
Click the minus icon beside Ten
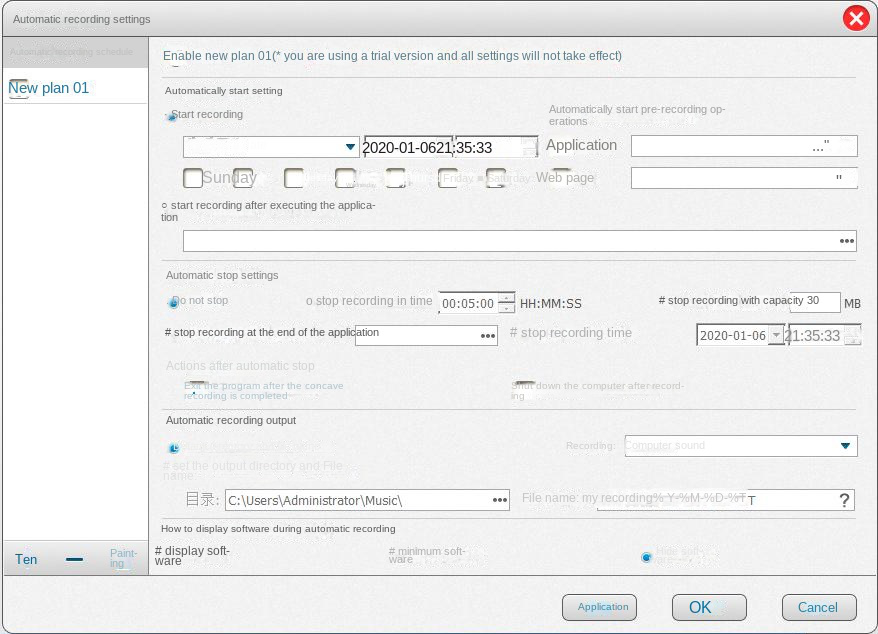coord(74,559)
